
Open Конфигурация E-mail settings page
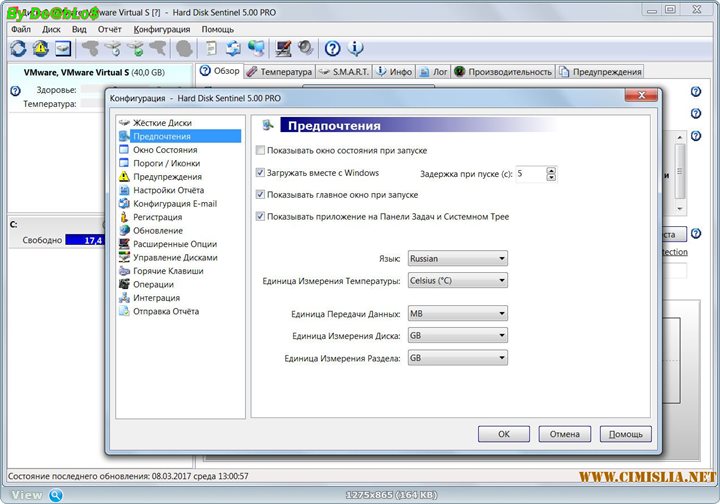pyautogui.click(x=174, y=204)
